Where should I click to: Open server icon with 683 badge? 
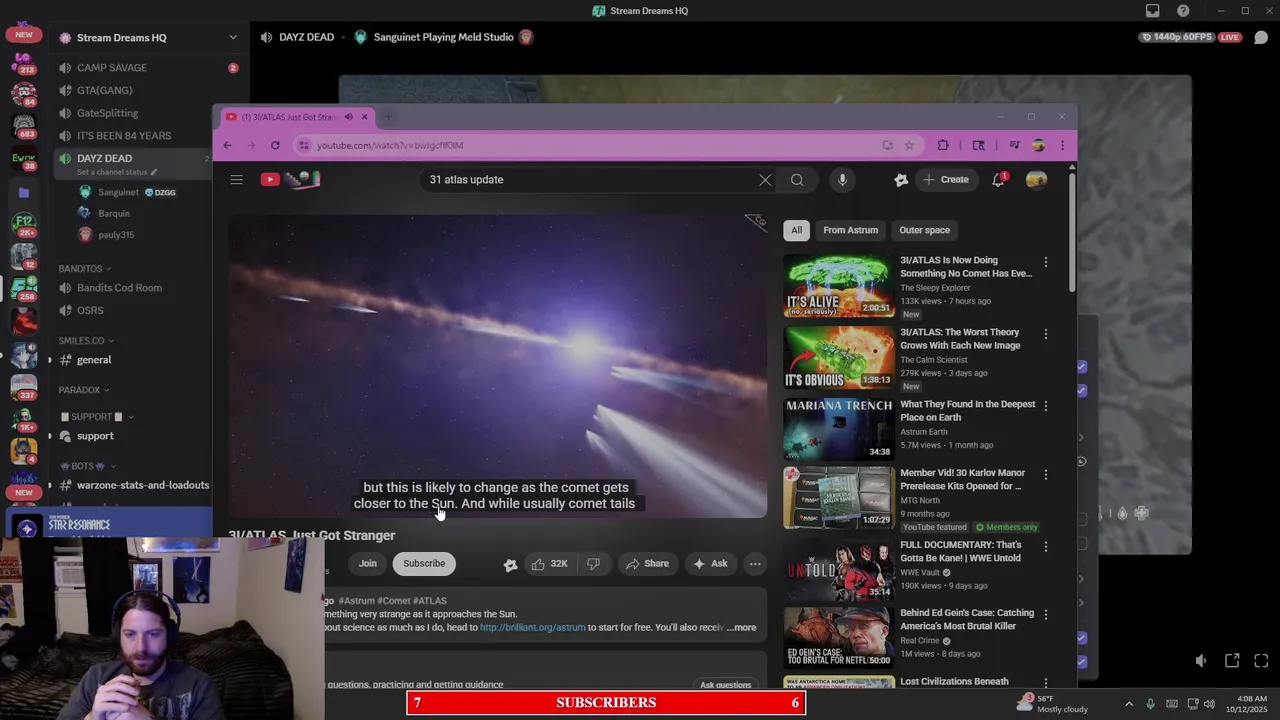pyautogui.click(x=24, y=126)
